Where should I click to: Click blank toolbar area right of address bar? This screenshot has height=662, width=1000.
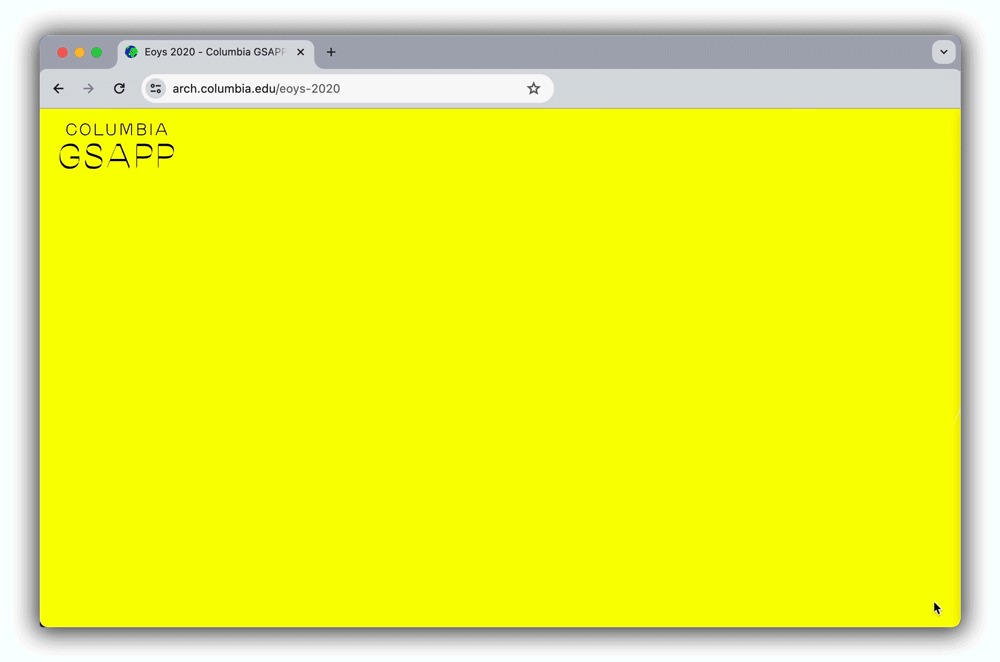[750, 89]
